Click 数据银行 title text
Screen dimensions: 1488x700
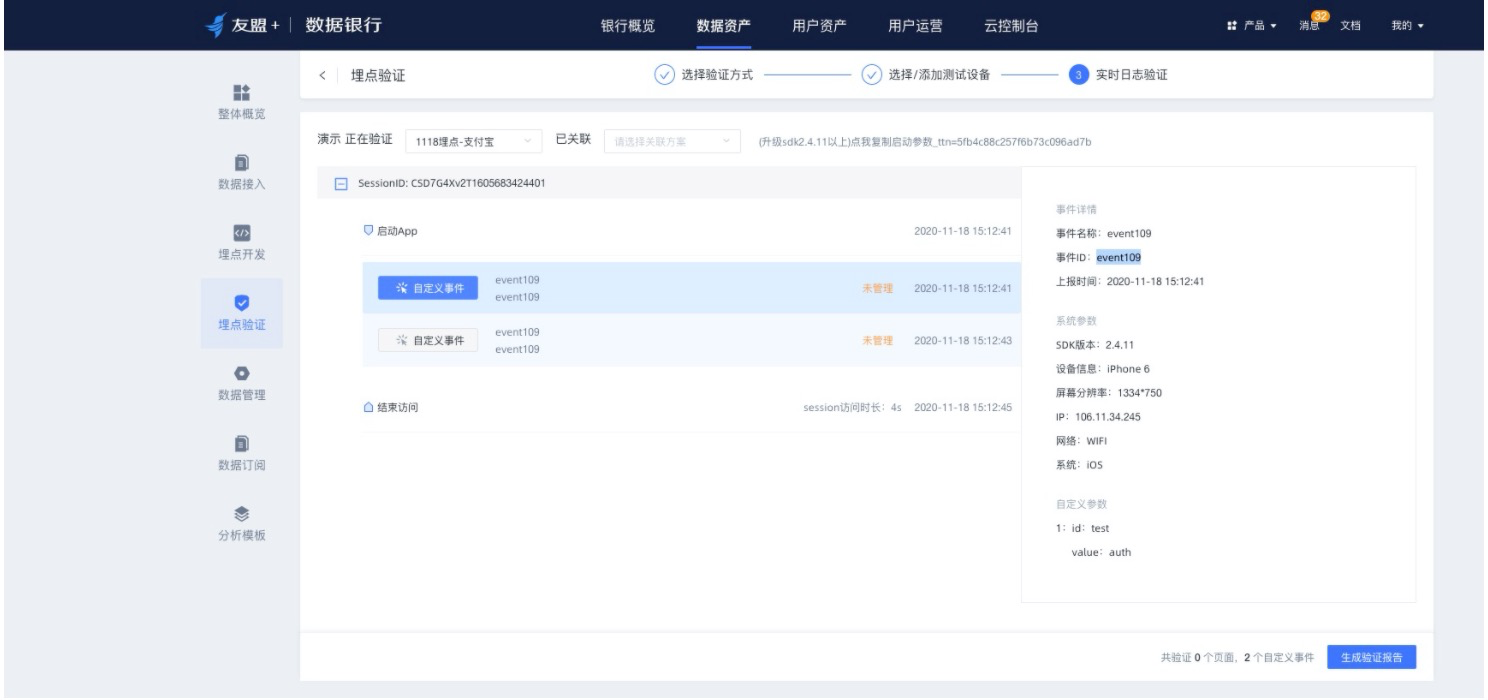click(343, 25)
